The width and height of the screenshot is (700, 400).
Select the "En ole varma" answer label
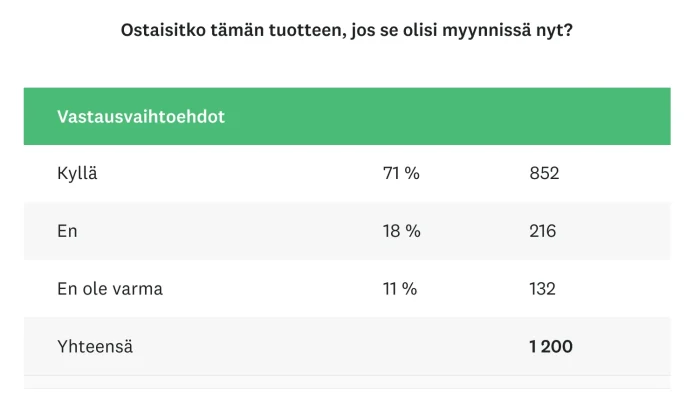(110, 289)
